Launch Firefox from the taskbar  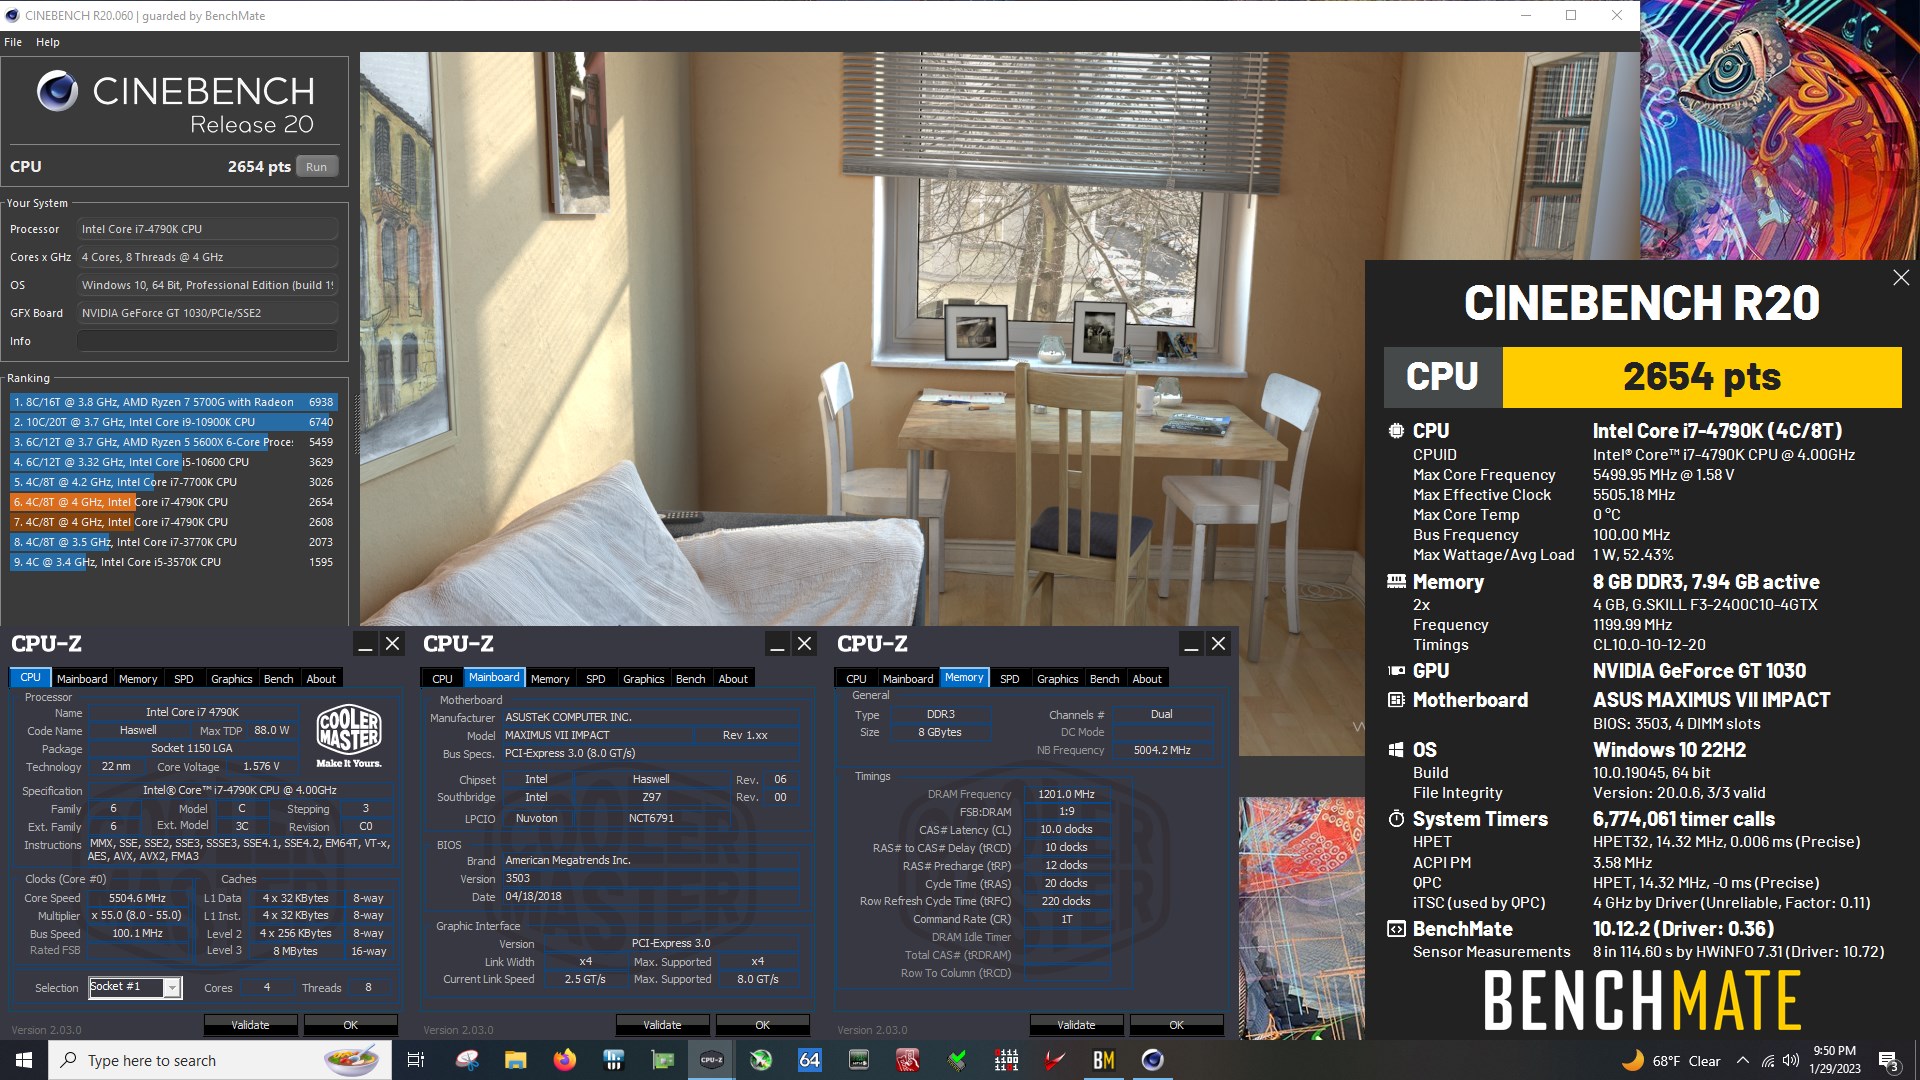click(x=565, y=1060)
